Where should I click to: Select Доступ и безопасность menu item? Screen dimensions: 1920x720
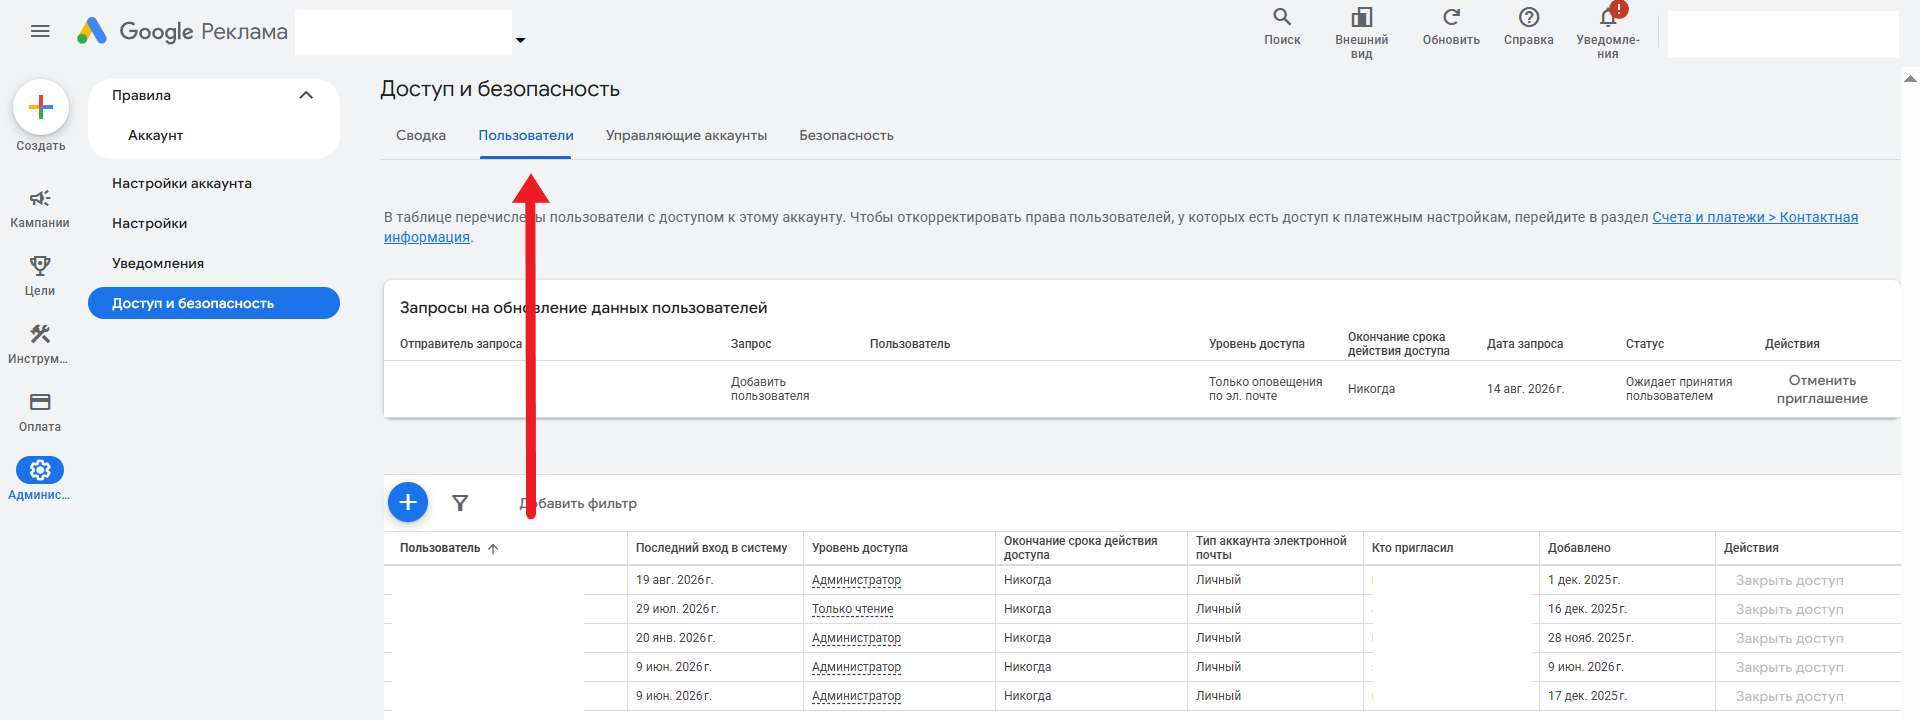coord(214,303)
